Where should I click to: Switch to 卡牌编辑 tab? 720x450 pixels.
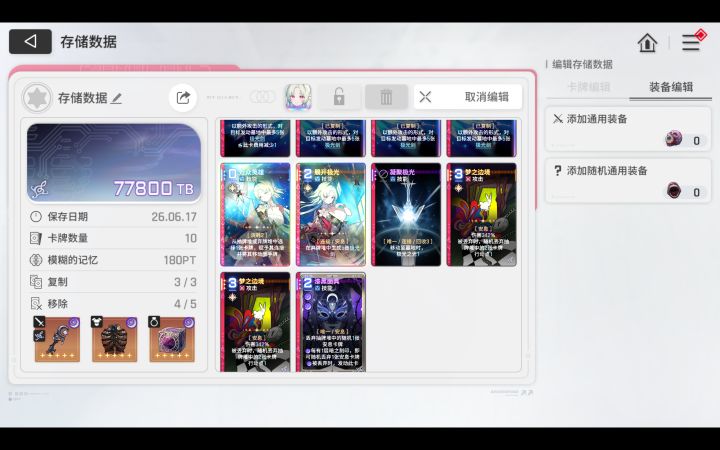tap(588, 87)
